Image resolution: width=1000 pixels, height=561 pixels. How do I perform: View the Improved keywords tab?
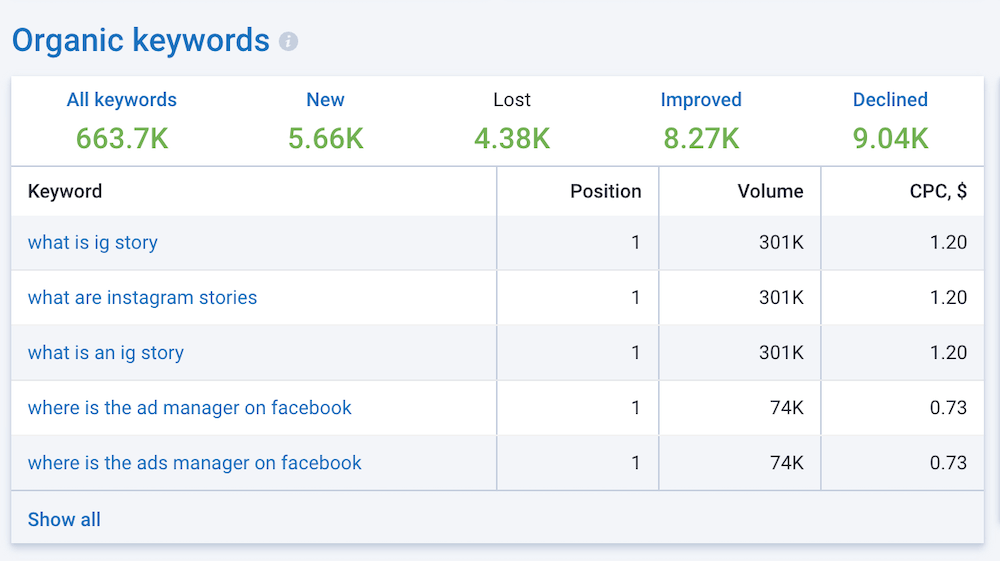pyautogui.click(x=701, y=100)
